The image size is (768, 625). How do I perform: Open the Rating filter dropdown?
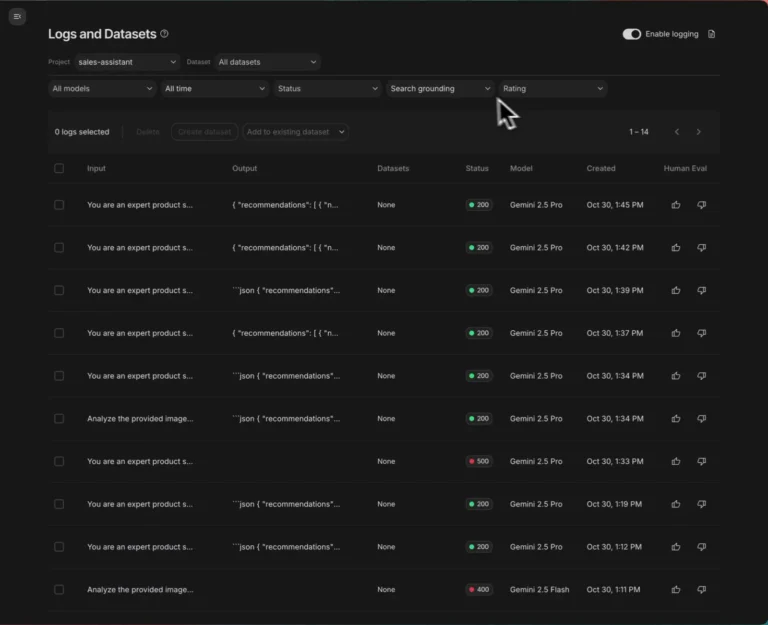pos(553,89)
